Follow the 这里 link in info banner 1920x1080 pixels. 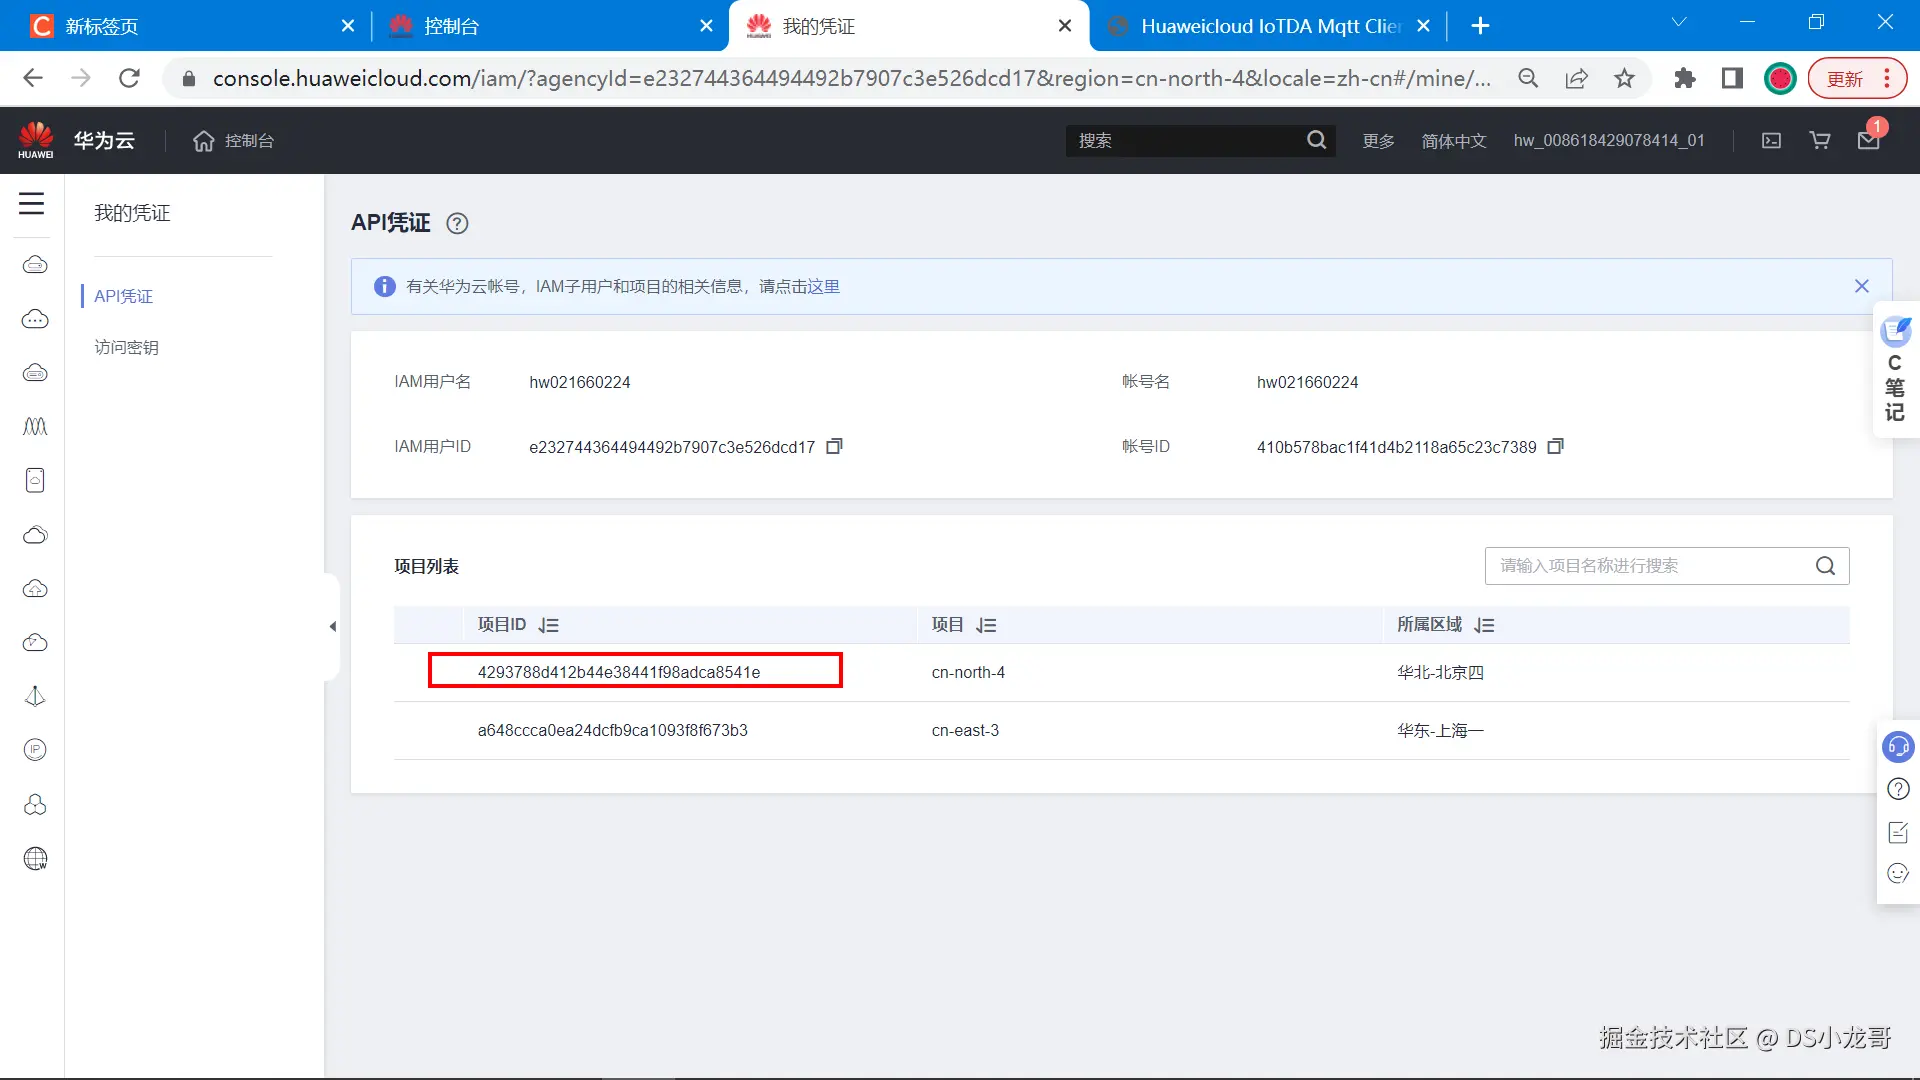823,287
